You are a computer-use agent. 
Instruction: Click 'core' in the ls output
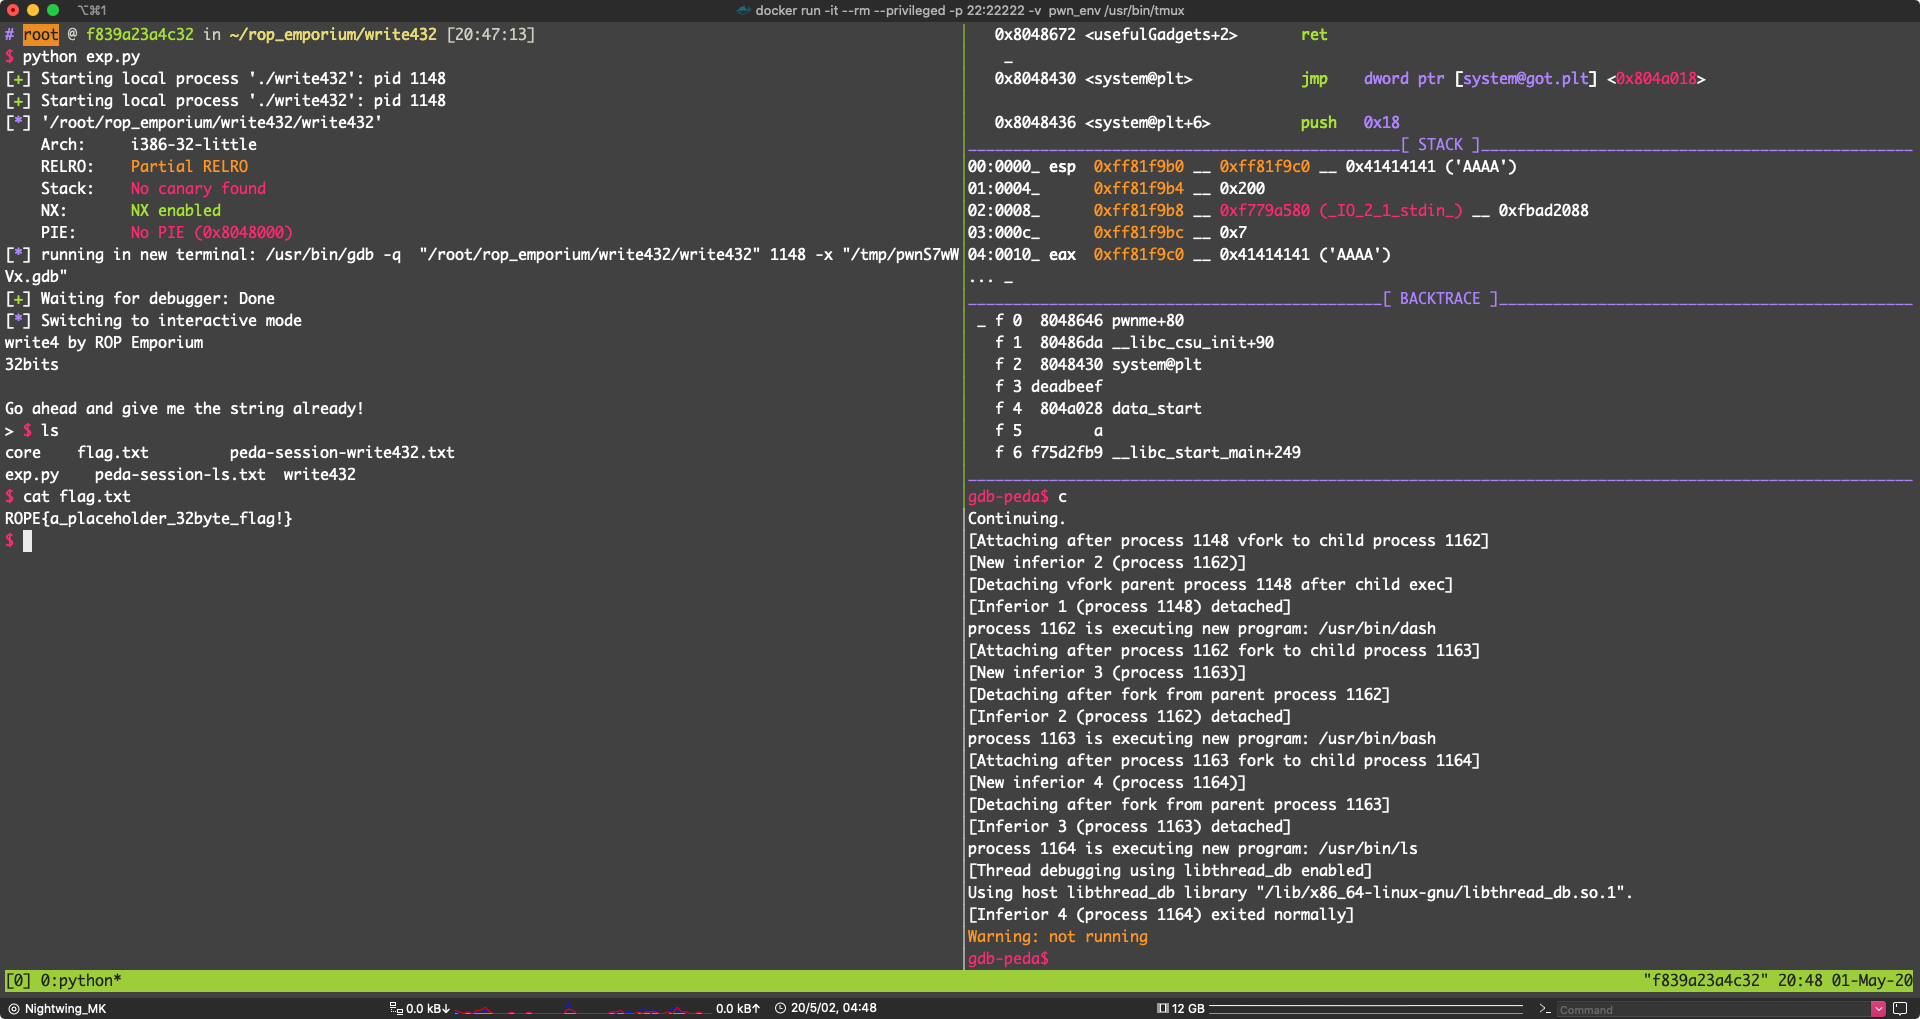point(23,453)
